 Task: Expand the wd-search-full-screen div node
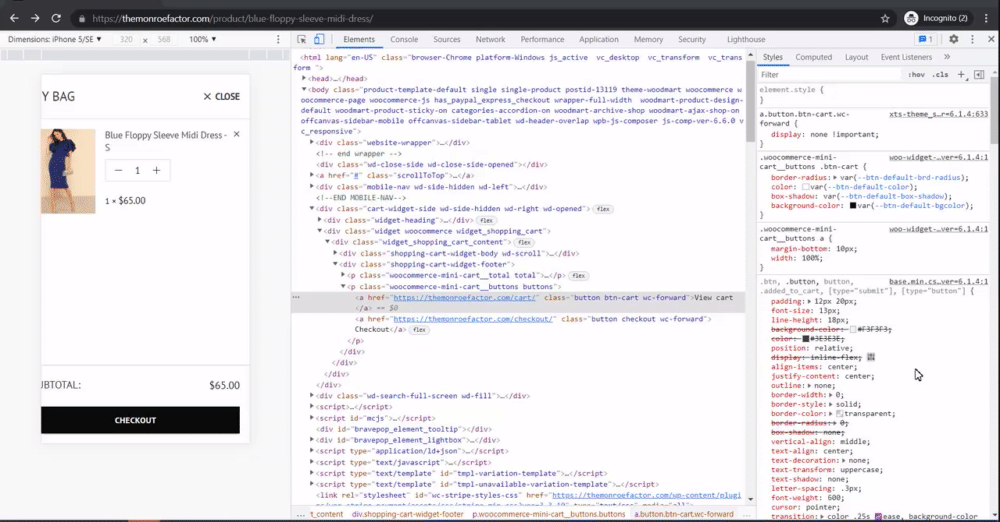(x=312, y=396)
